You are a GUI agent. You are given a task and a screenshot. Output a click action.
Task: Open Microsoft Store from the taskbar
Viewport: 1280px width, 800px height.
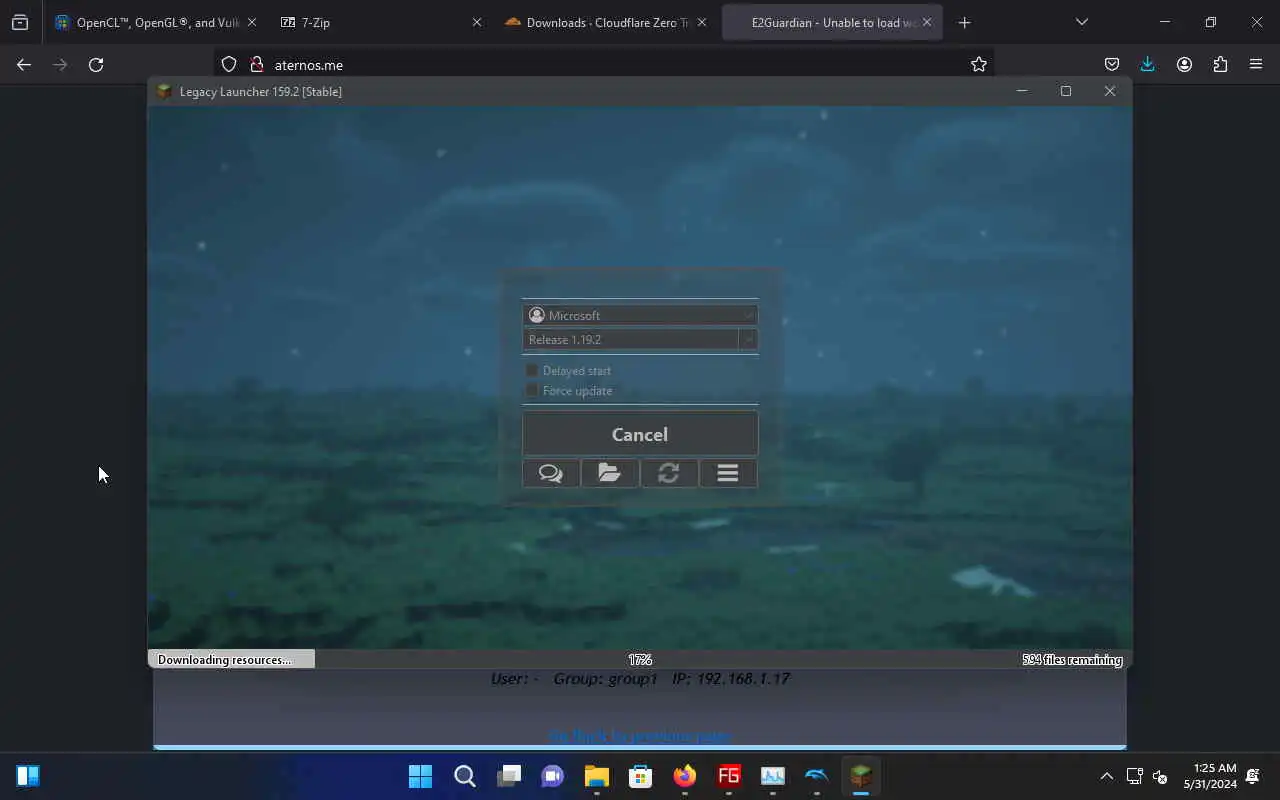tap(641, 776)
